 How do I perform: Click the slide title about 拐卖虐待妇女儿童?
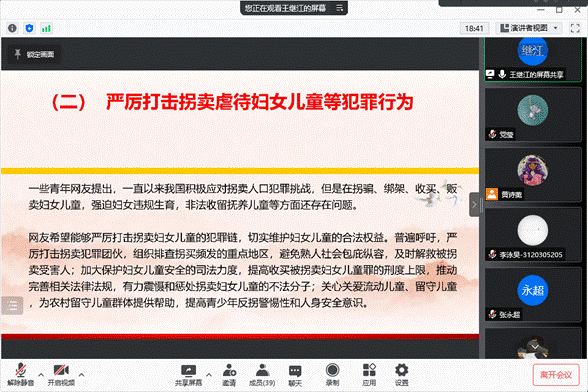(232, 102)
